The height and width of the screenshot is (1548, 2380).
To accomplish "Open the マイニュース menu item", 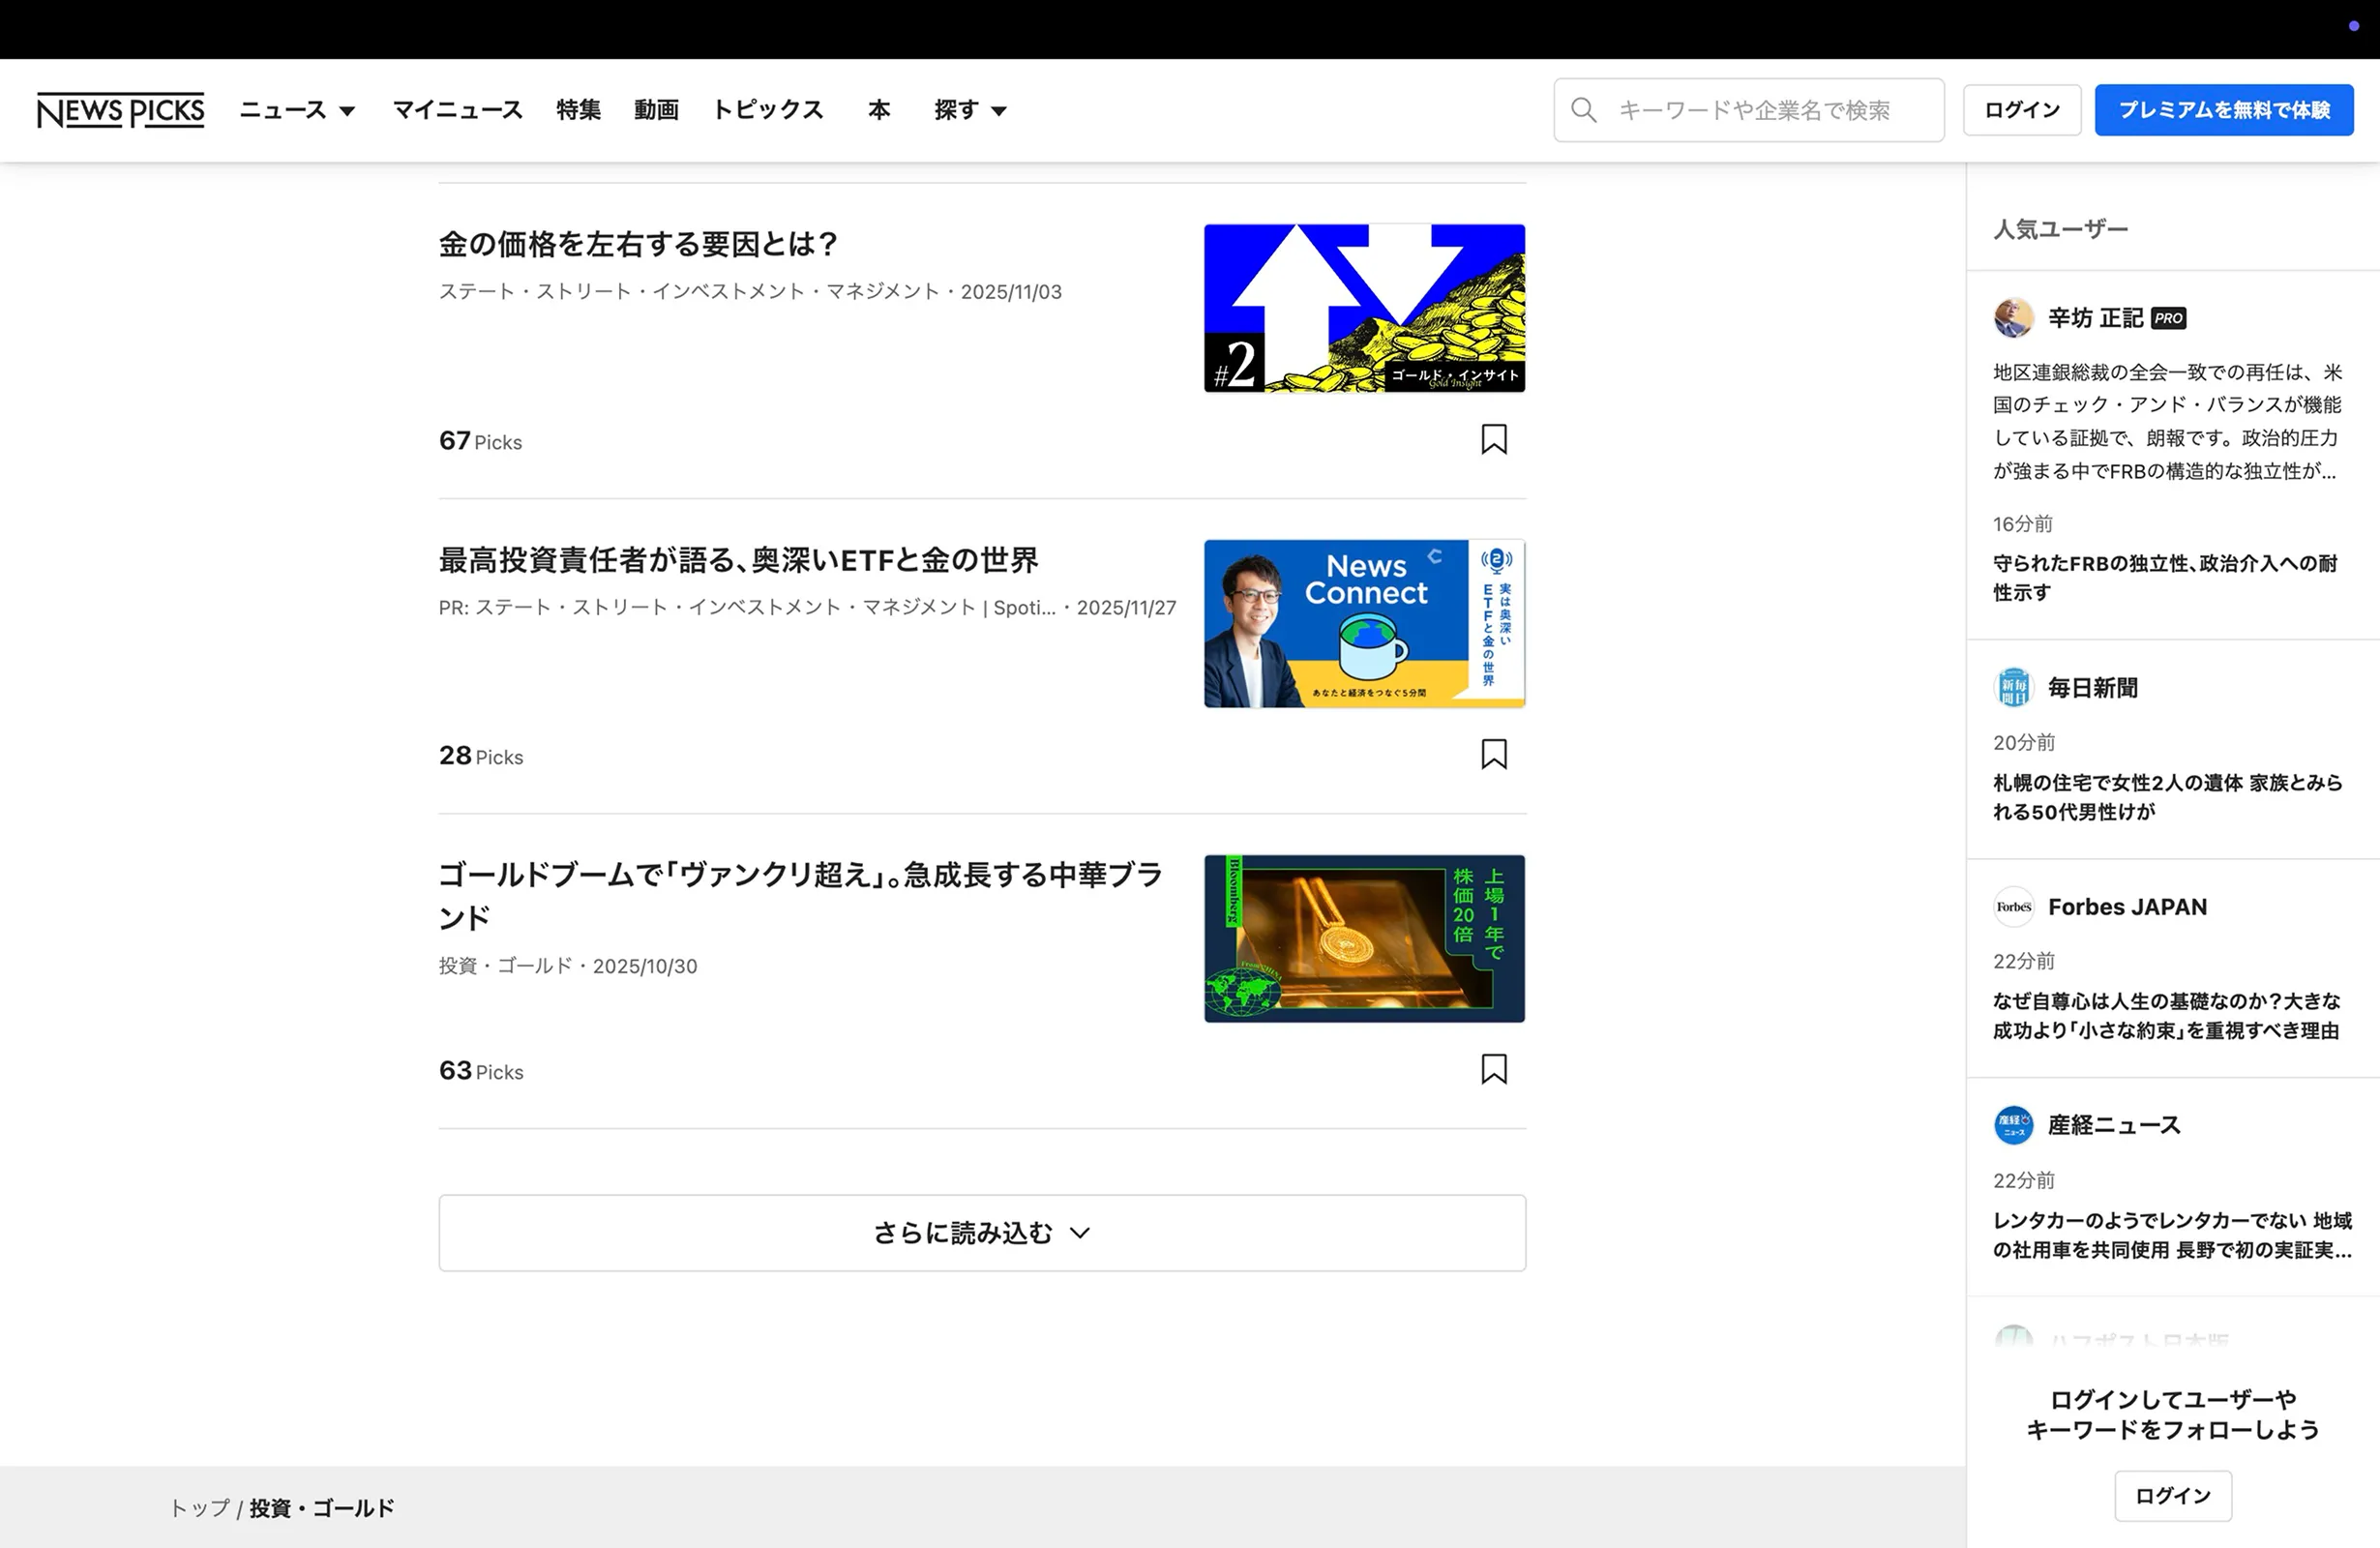I will (x=457, y=110).
